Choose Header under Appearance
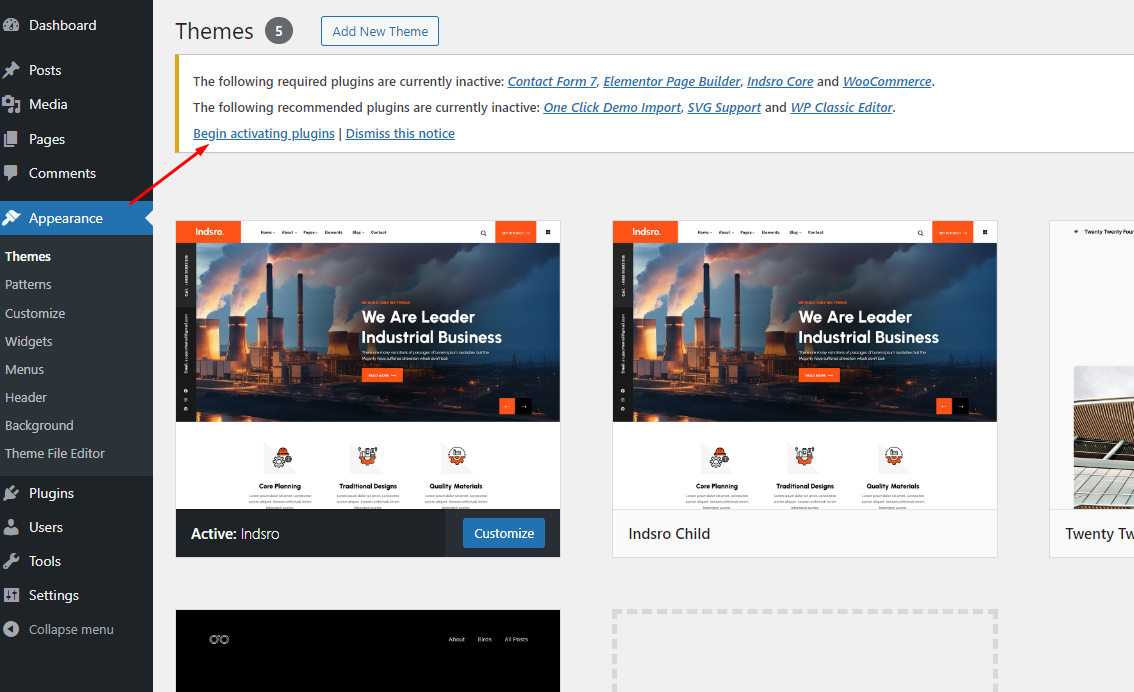The height and width of the screenshot is (692, 1134). [x=25, y=398]
